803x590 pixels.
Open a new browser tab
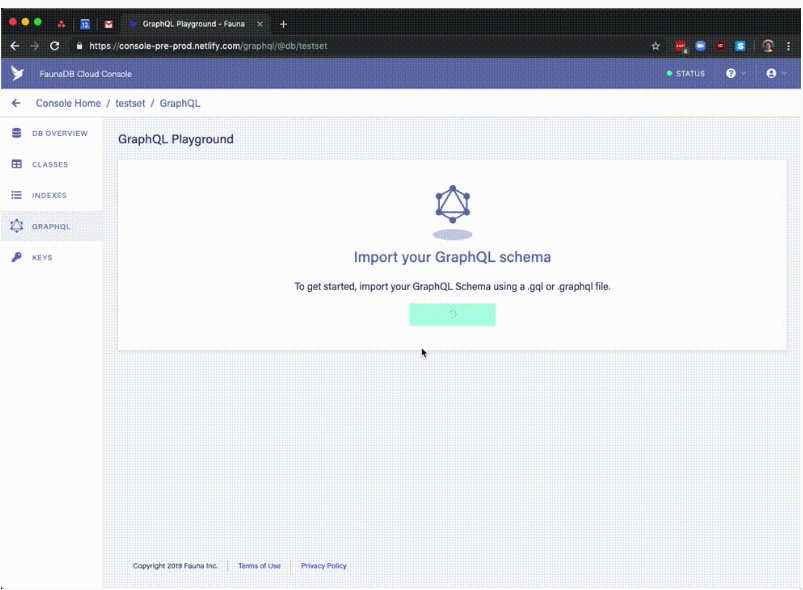[x=283, y=24]
